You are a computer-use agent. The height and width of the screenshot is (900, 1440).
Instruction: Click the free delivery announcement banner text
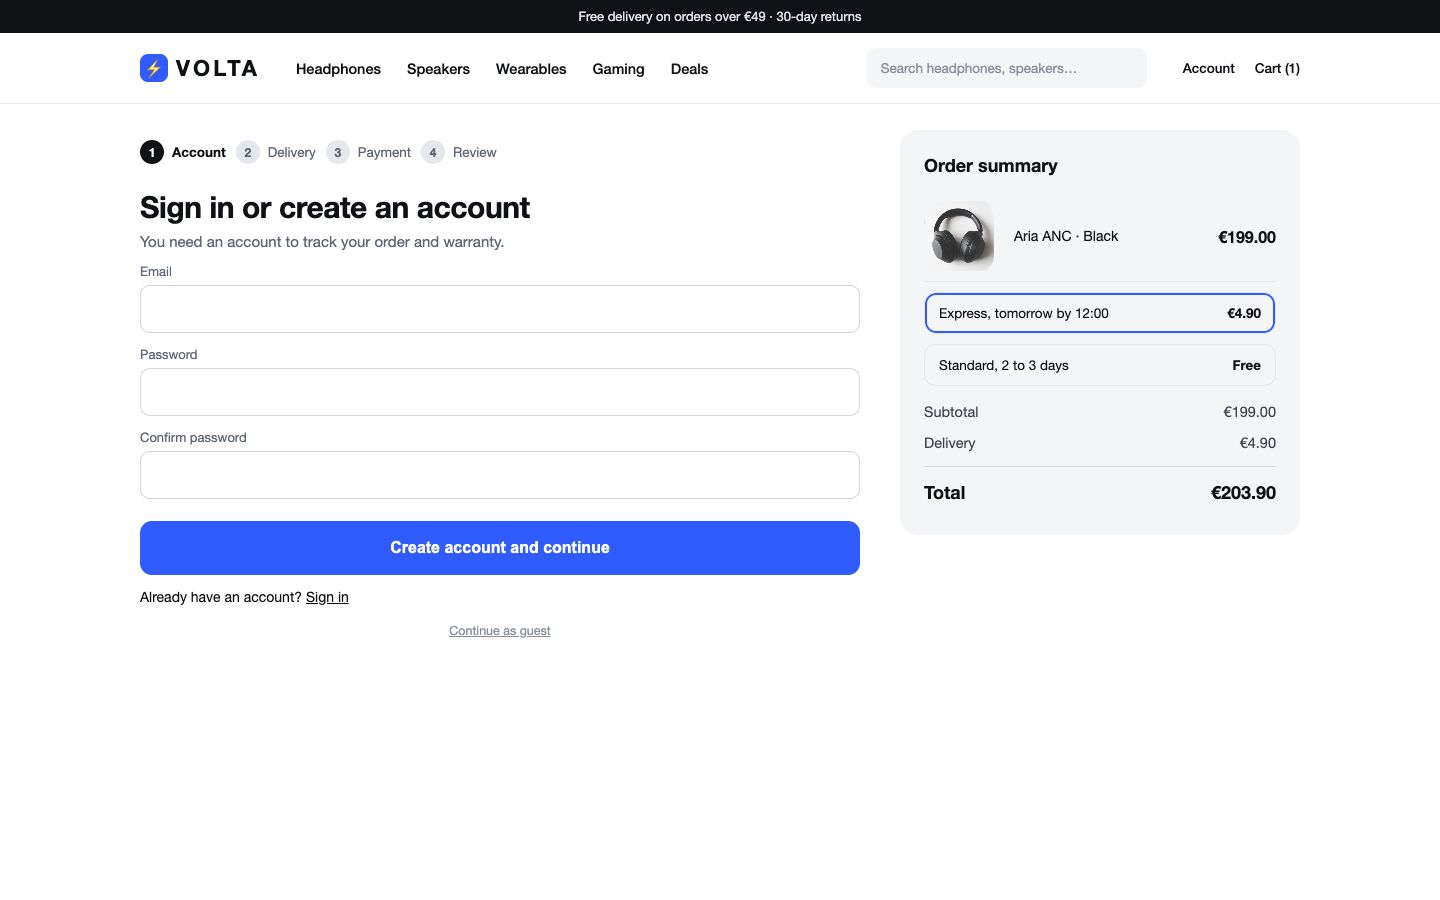point(720,17)
